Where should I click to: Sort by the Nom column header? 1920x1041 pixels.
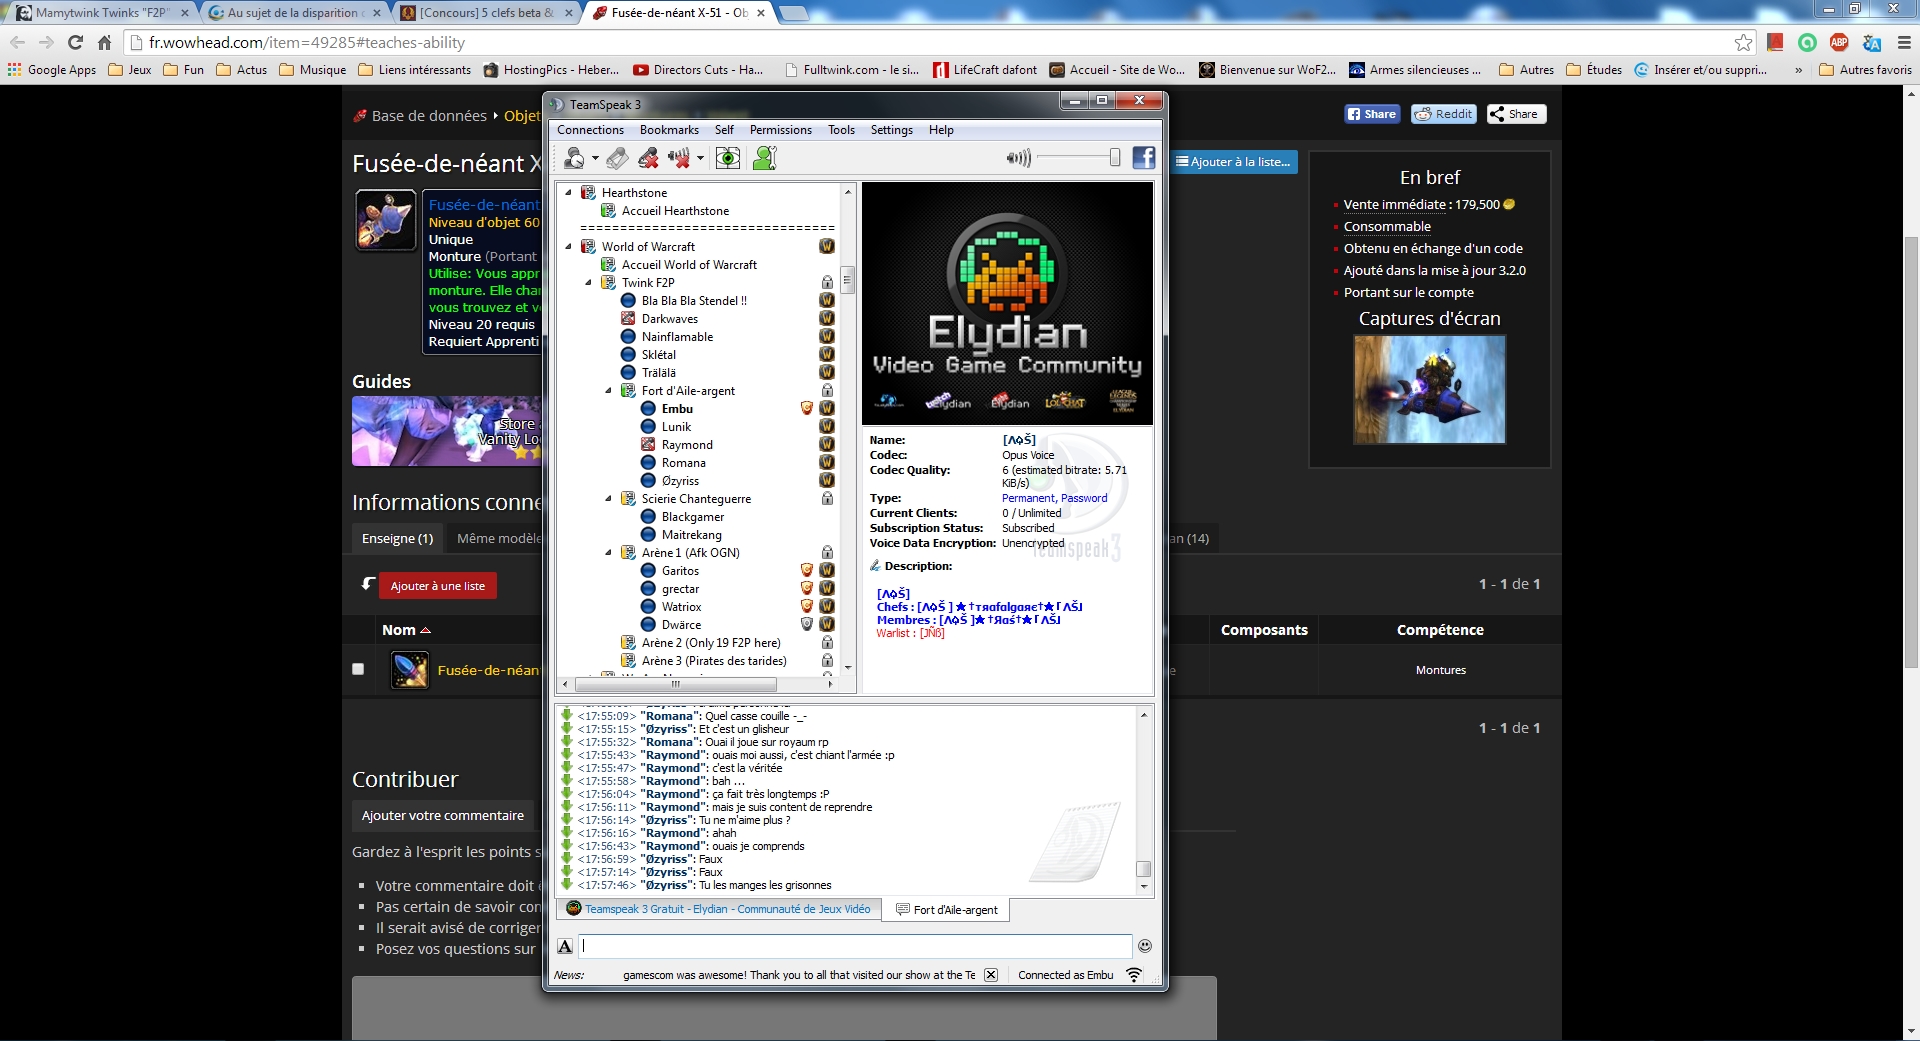(405, 630)
